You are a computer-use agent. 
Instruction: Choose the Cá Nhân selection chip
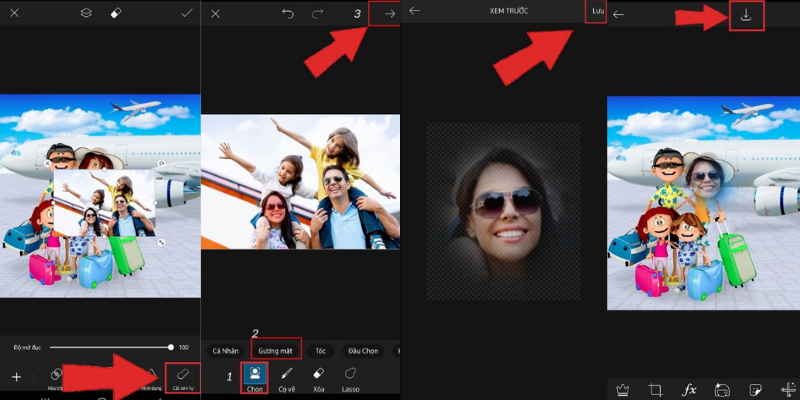coord(226,351)
